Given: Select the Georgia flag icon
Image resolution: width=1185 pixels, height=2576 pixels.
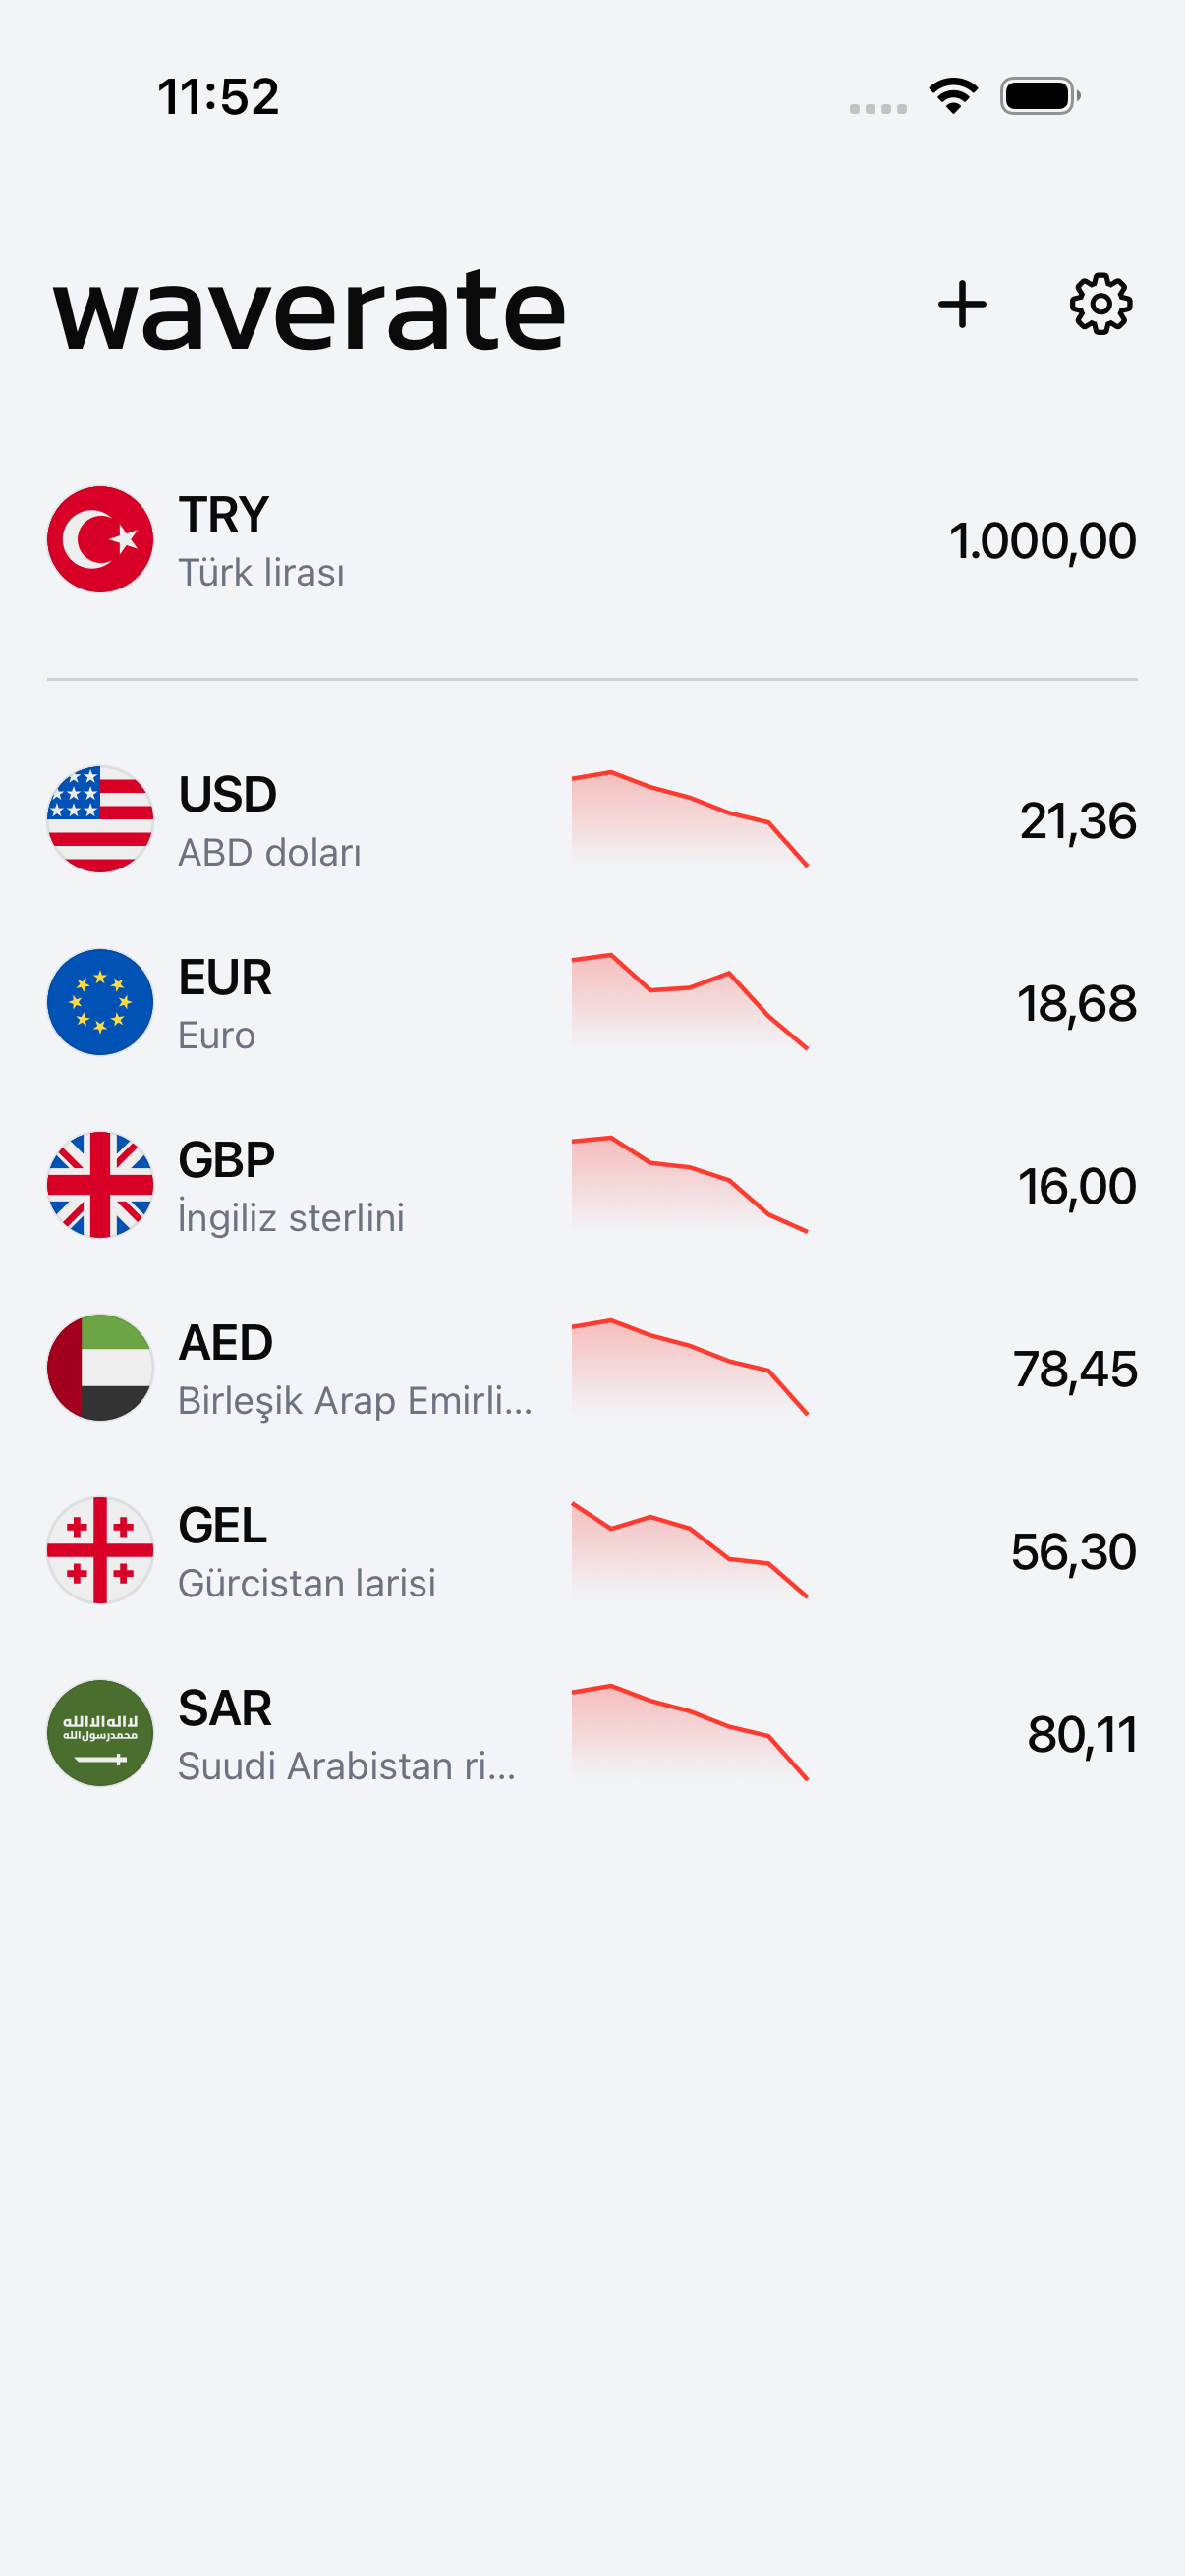Looking at the screenshot, I should [100, 1551].
